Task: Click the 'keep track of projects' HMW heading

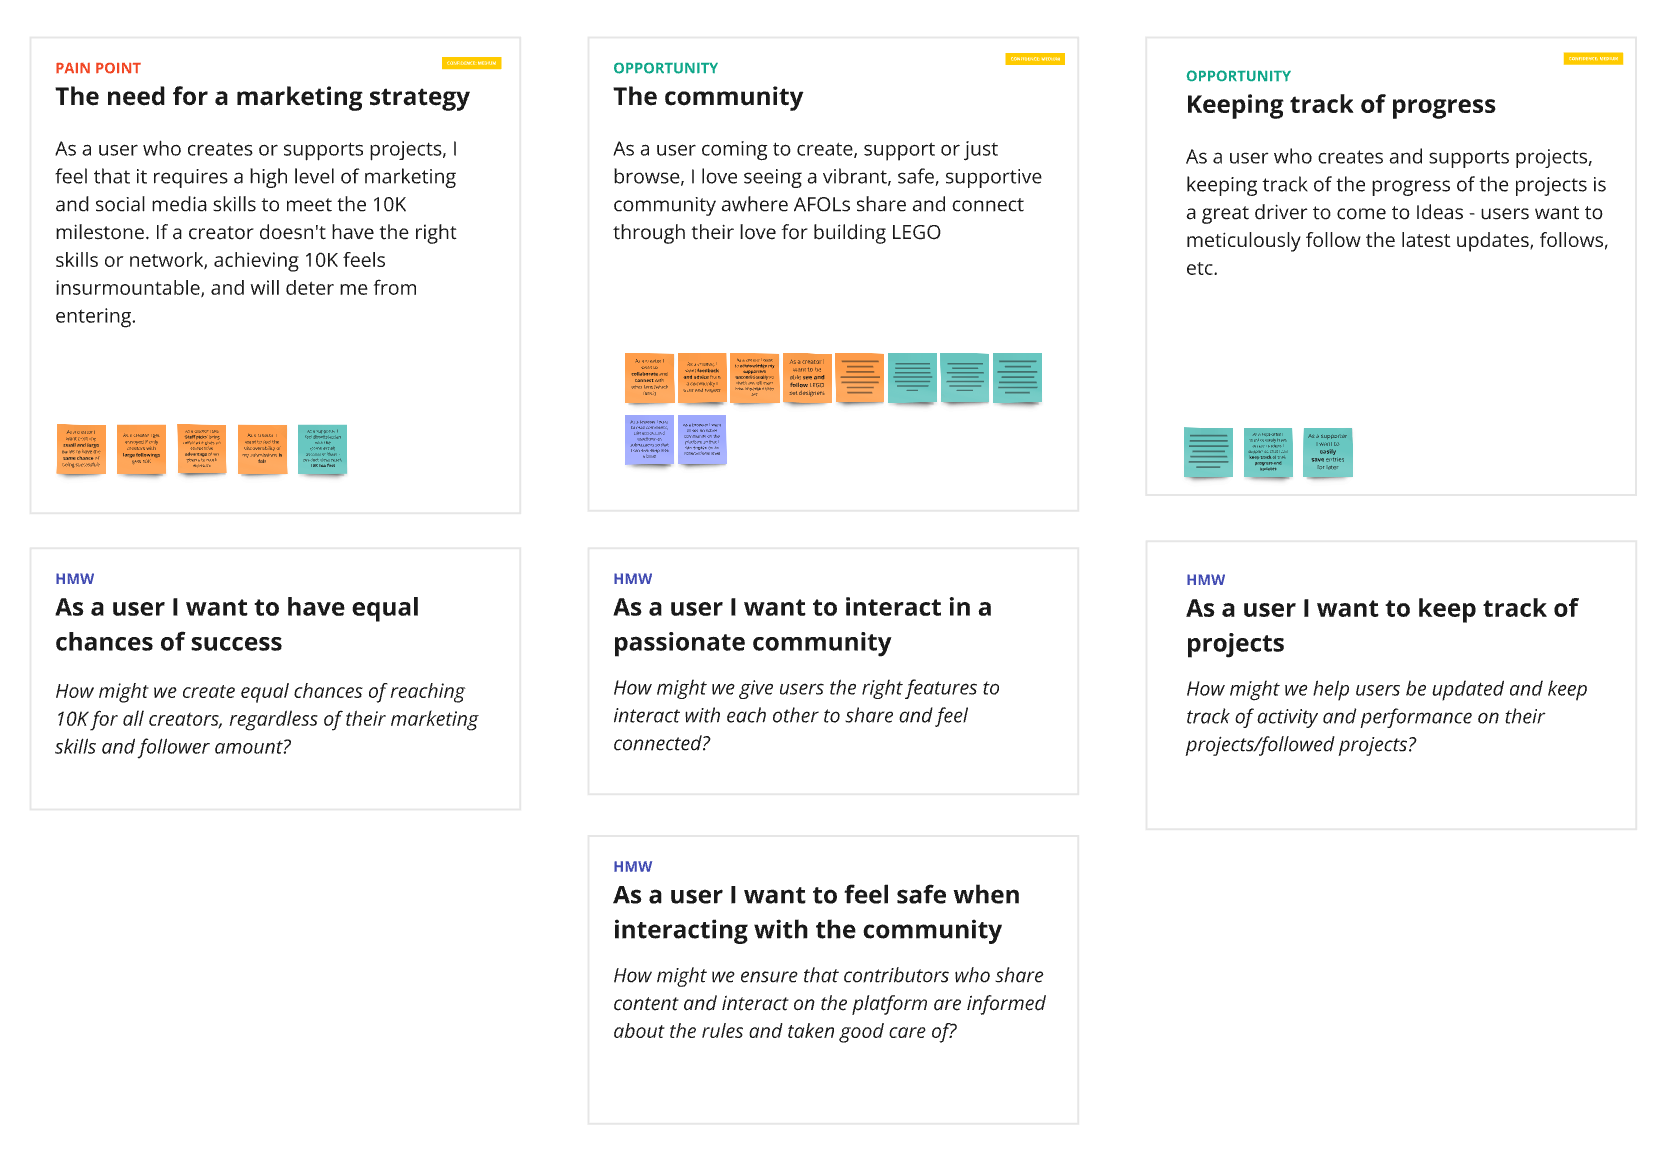Action: (x=1381, y=625)
